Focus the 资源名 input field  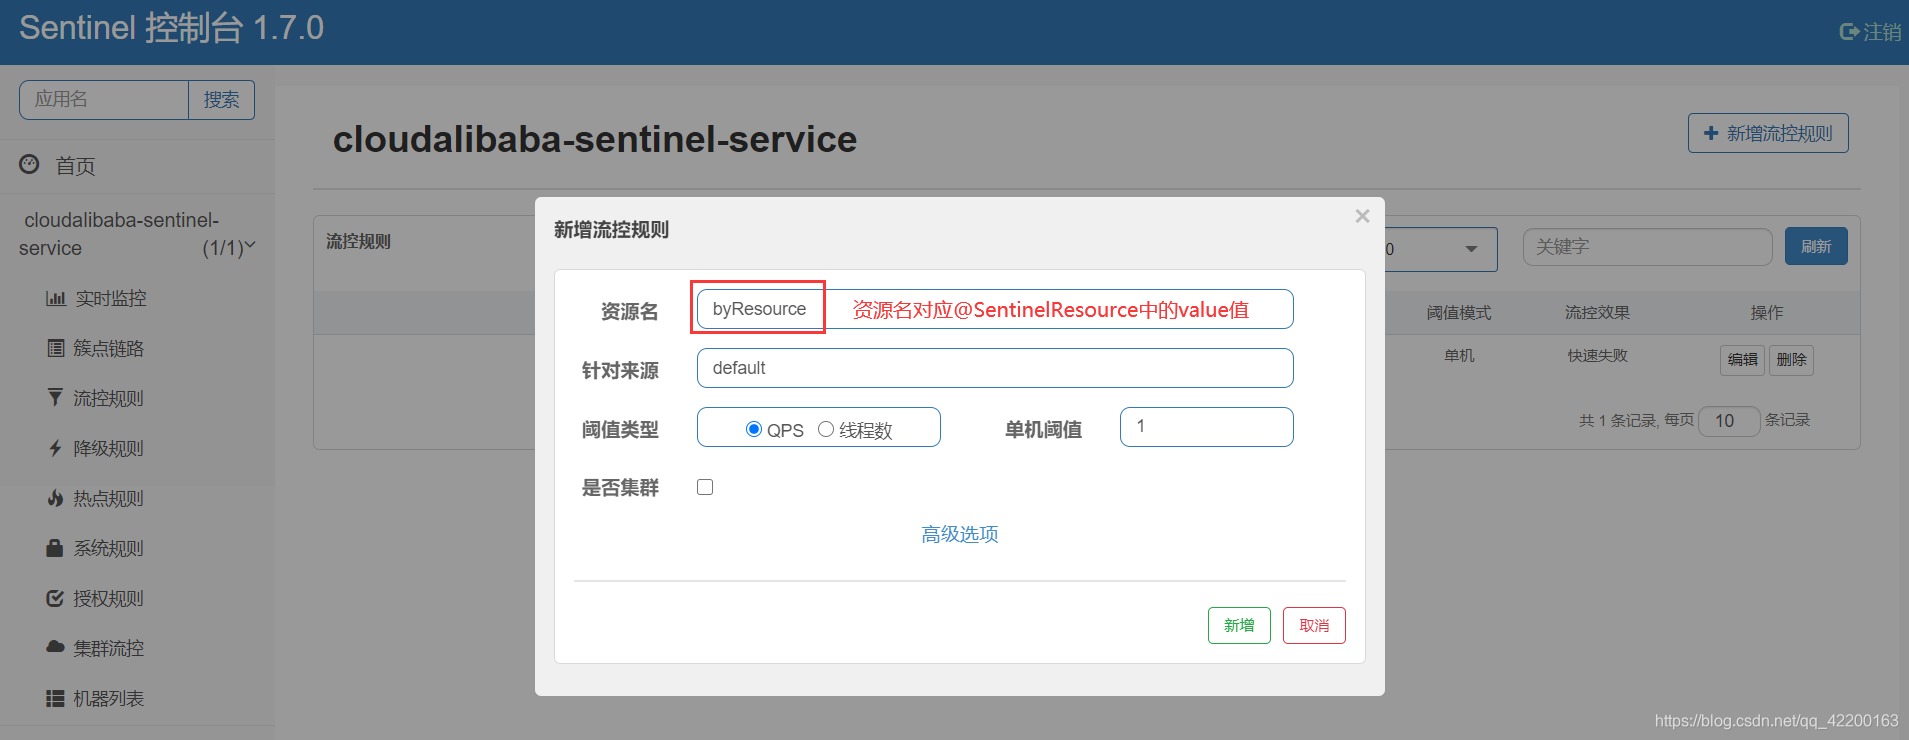(995, 309)
